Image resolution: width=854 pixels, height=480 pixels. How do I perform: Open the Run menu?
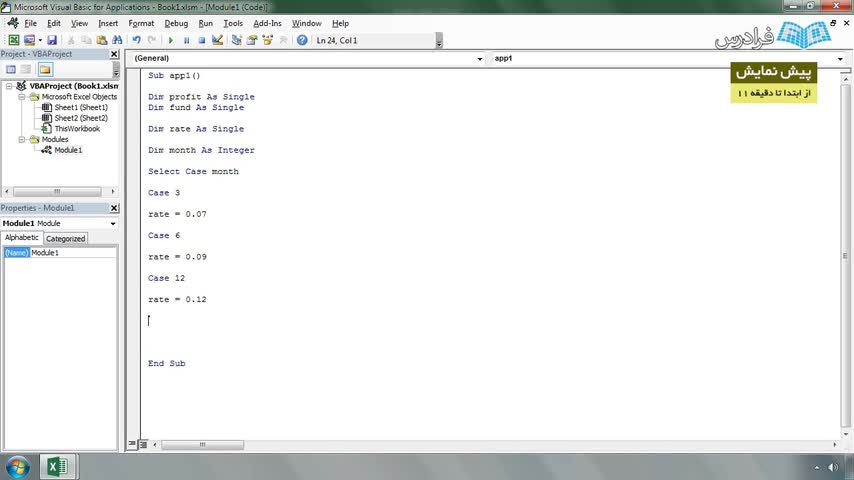[205, 23]
